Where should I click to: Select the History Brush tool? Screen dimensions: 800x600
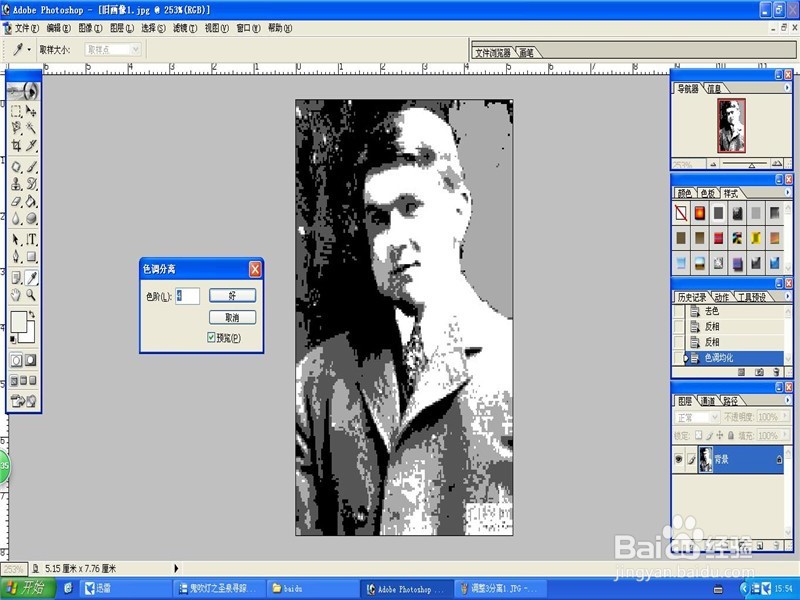click(x=31, y=184)
